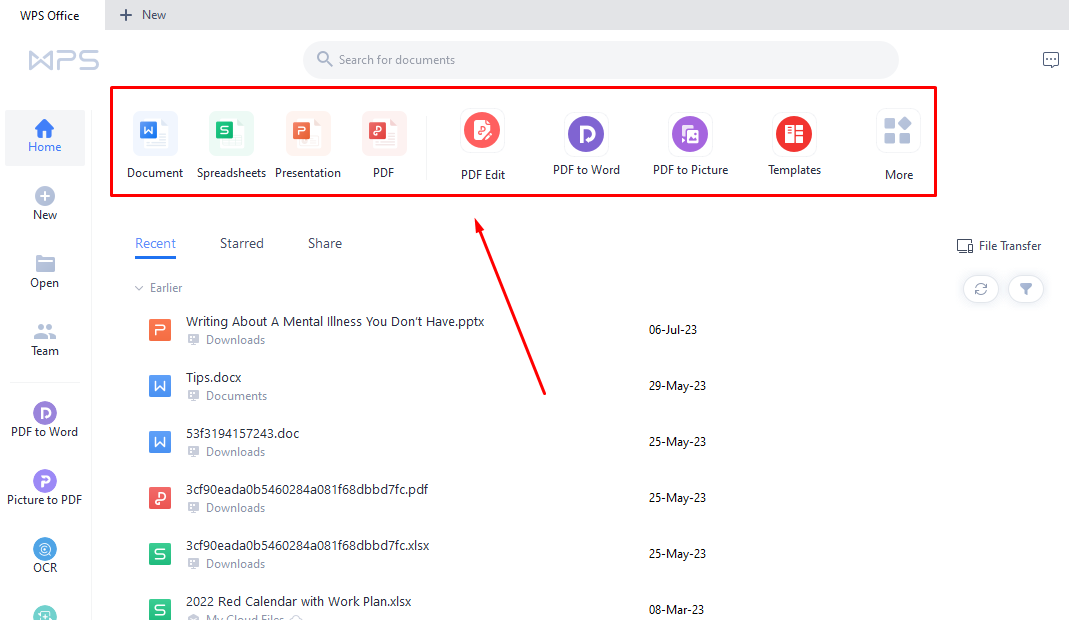Viewport: 1069px width, 620px height.
Task: Collapse the Earlier section chevron
Action: pyautogui.click(x=139, y=288)
